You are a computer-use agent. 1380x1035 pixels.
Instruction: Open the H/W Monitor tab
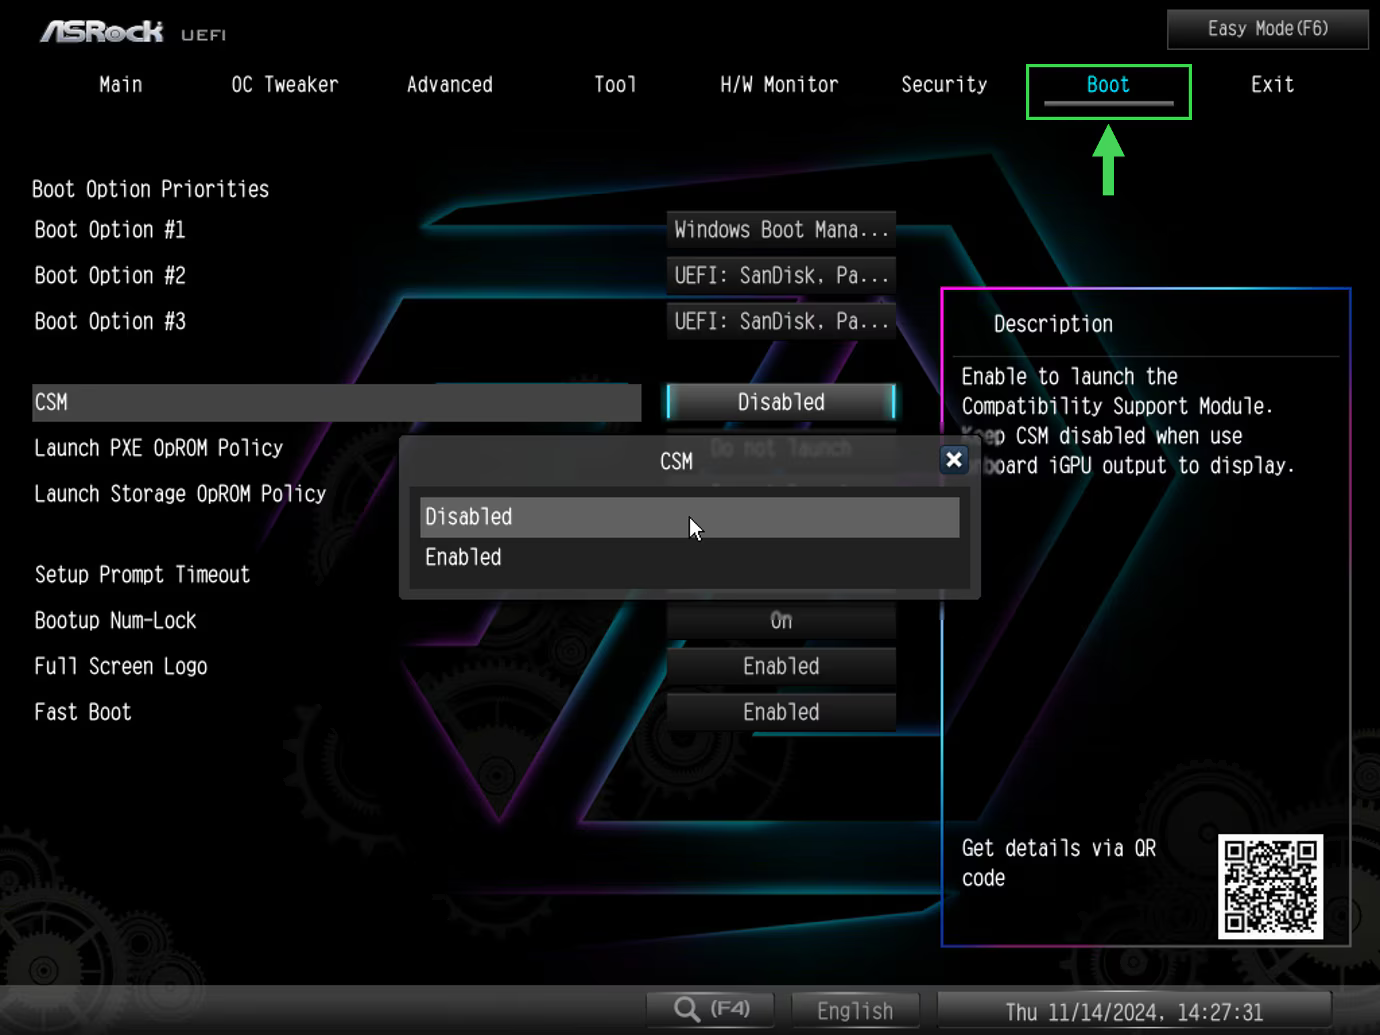pos(779,85)
